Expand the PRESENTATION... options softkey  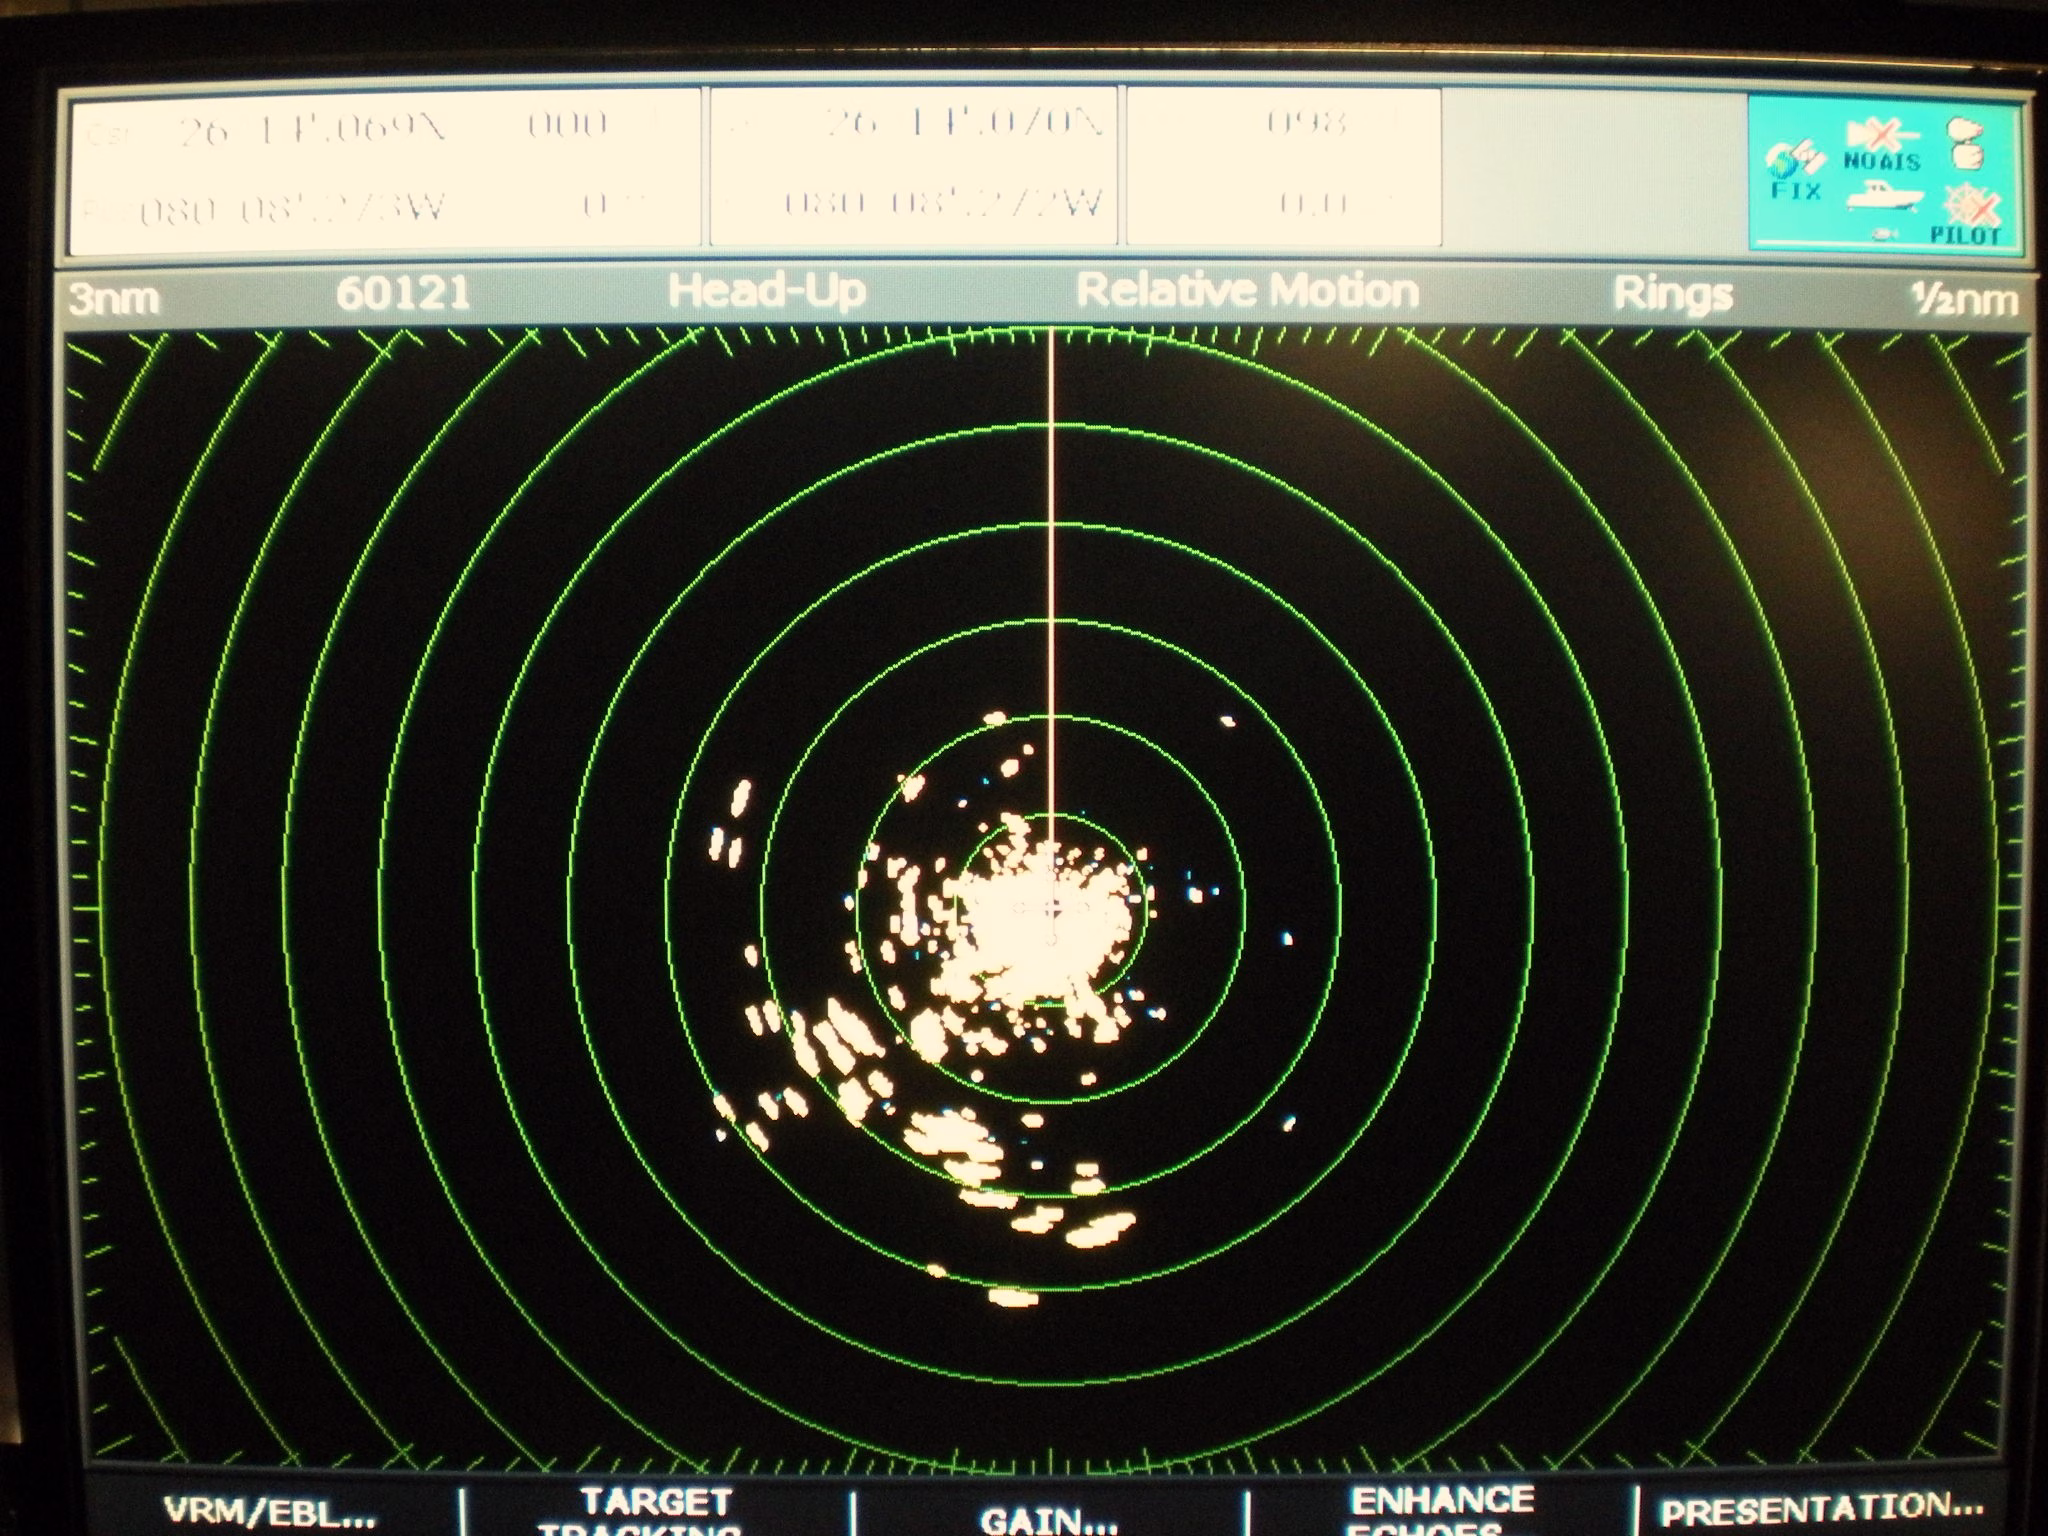pyautogui.click(x=1822, y=1508)
